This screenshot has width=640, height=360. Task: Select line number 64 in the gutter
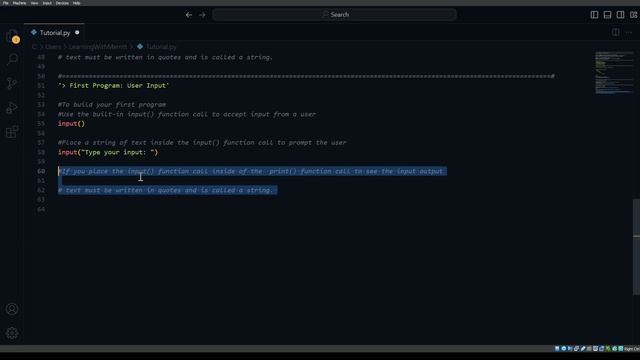(41, 209)
